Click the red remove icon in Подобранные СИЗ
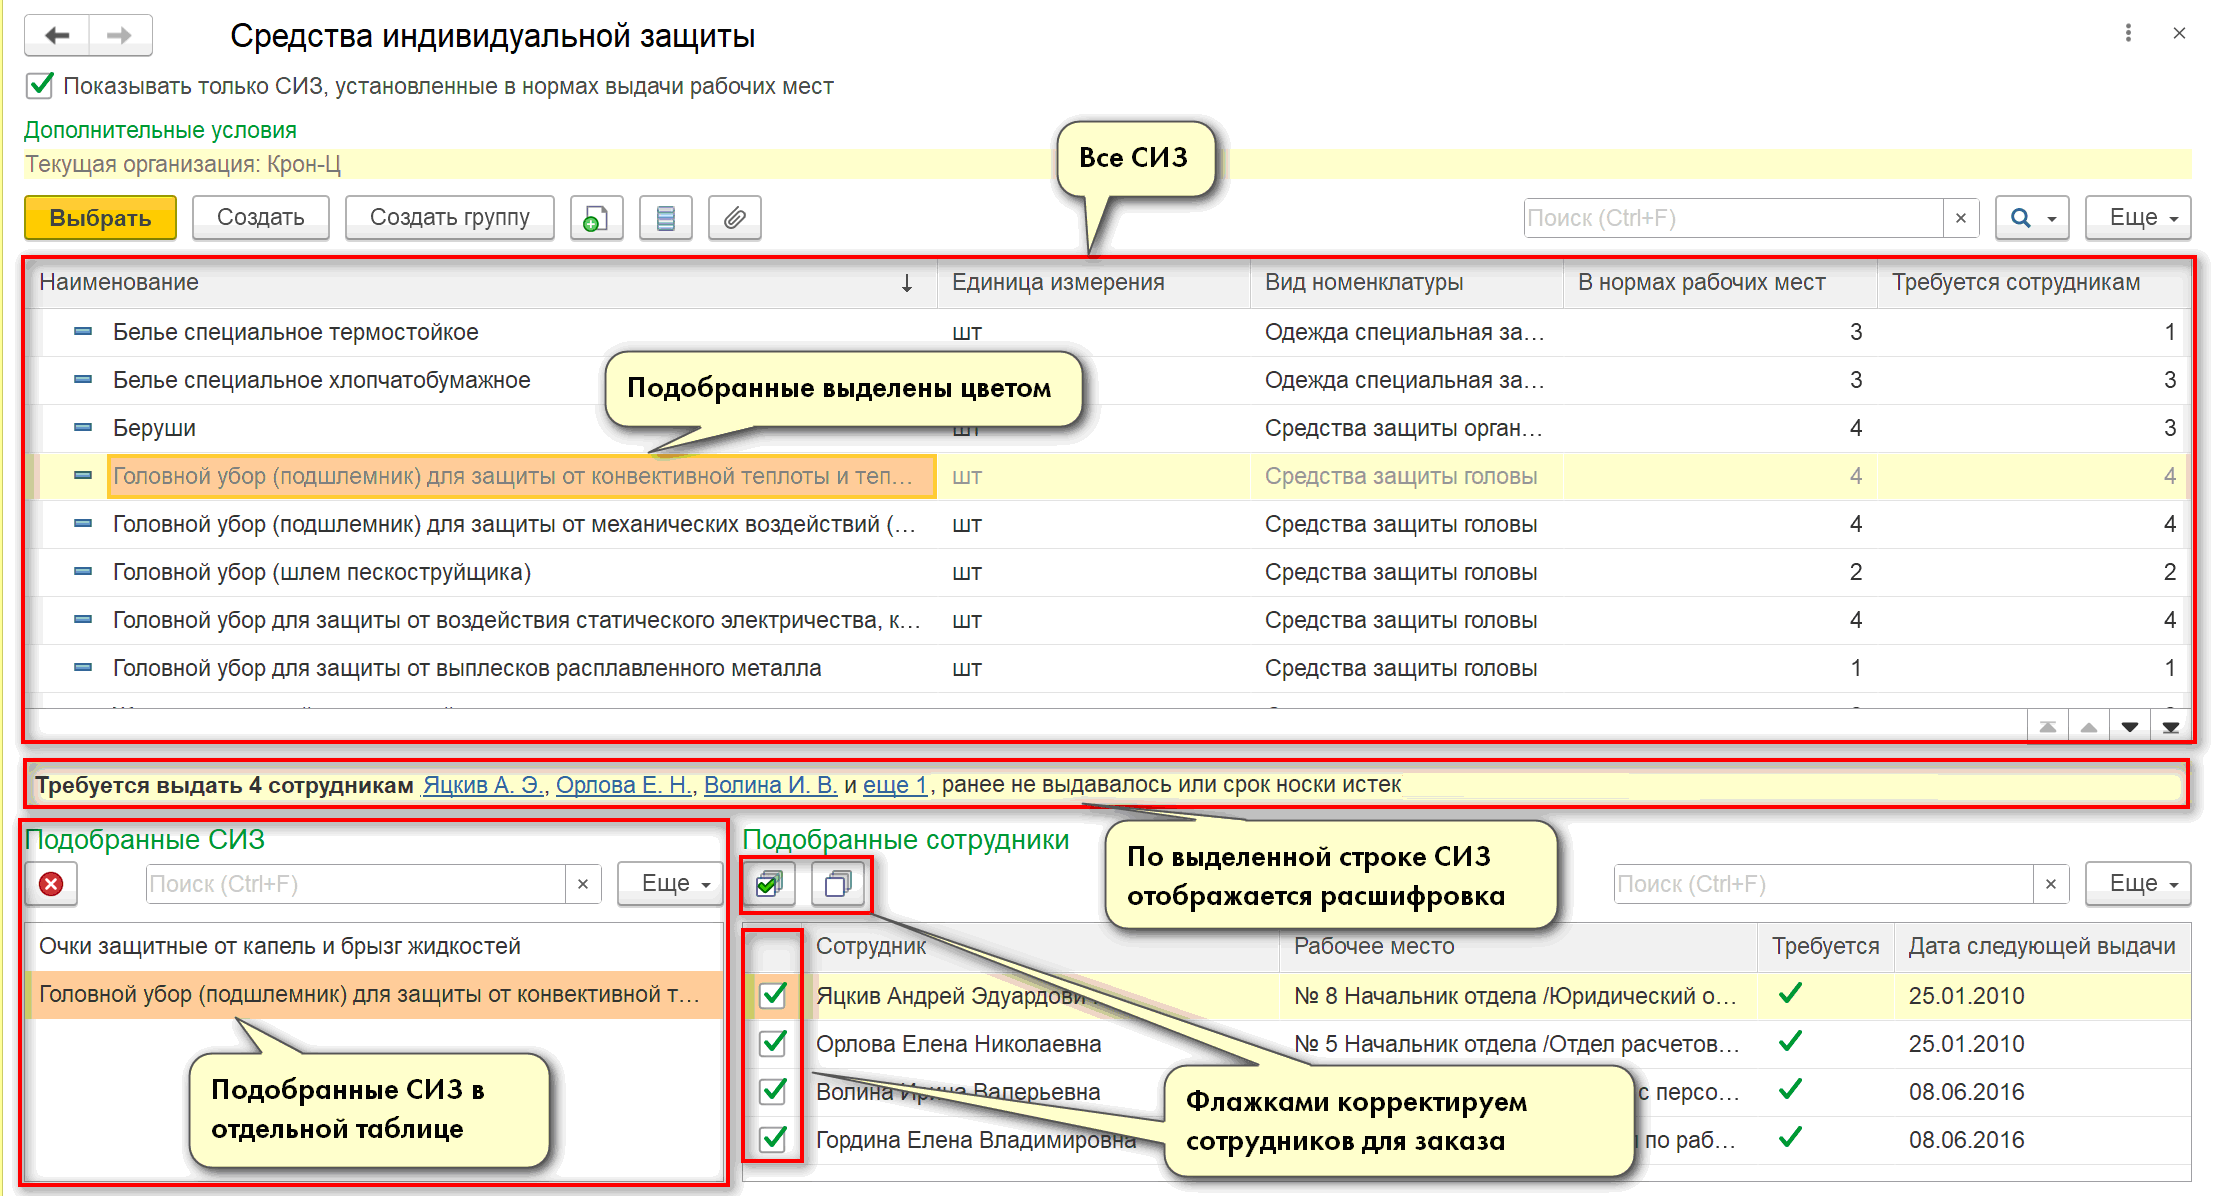 click(51, 884)
